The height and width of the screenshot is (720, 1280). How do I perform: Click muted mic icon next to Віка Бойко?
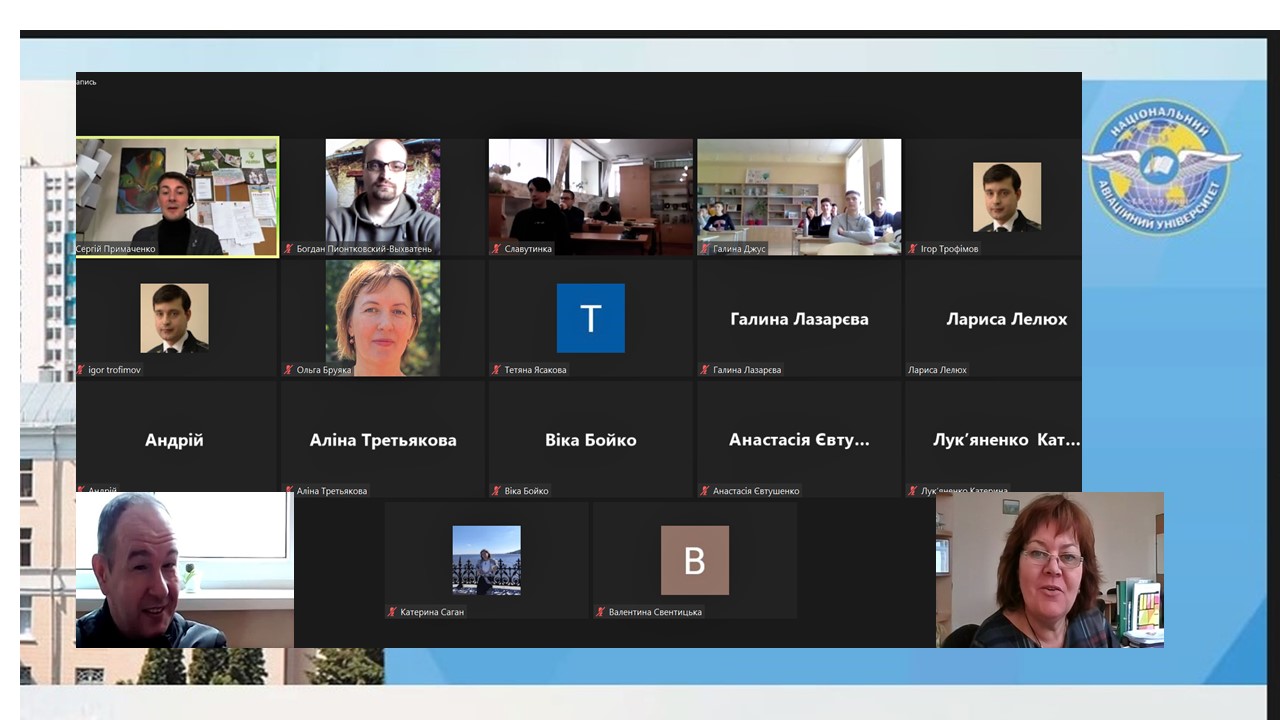pos(496,491)
